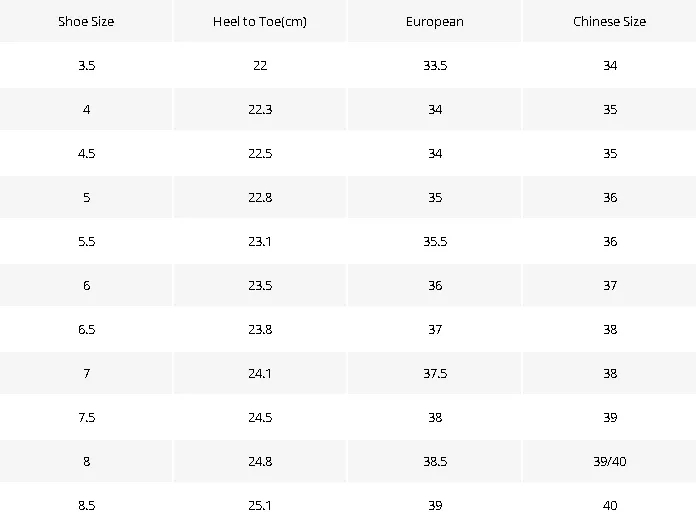
Task: Click European size 33.5 cell
Action: coord(435,65)
